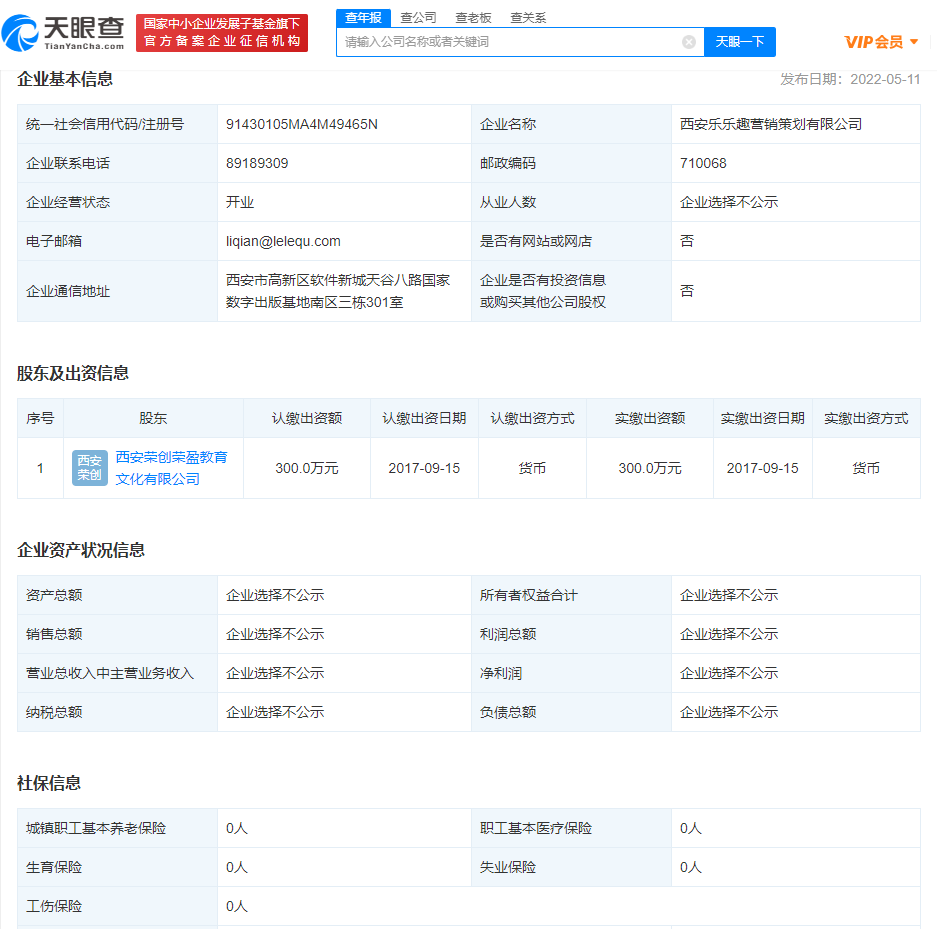Viewport: 937px width, 929px height.
Task: Click the credit code 91430105MA4M49465N
Action: pyautogui.click(x=302, y=124)
